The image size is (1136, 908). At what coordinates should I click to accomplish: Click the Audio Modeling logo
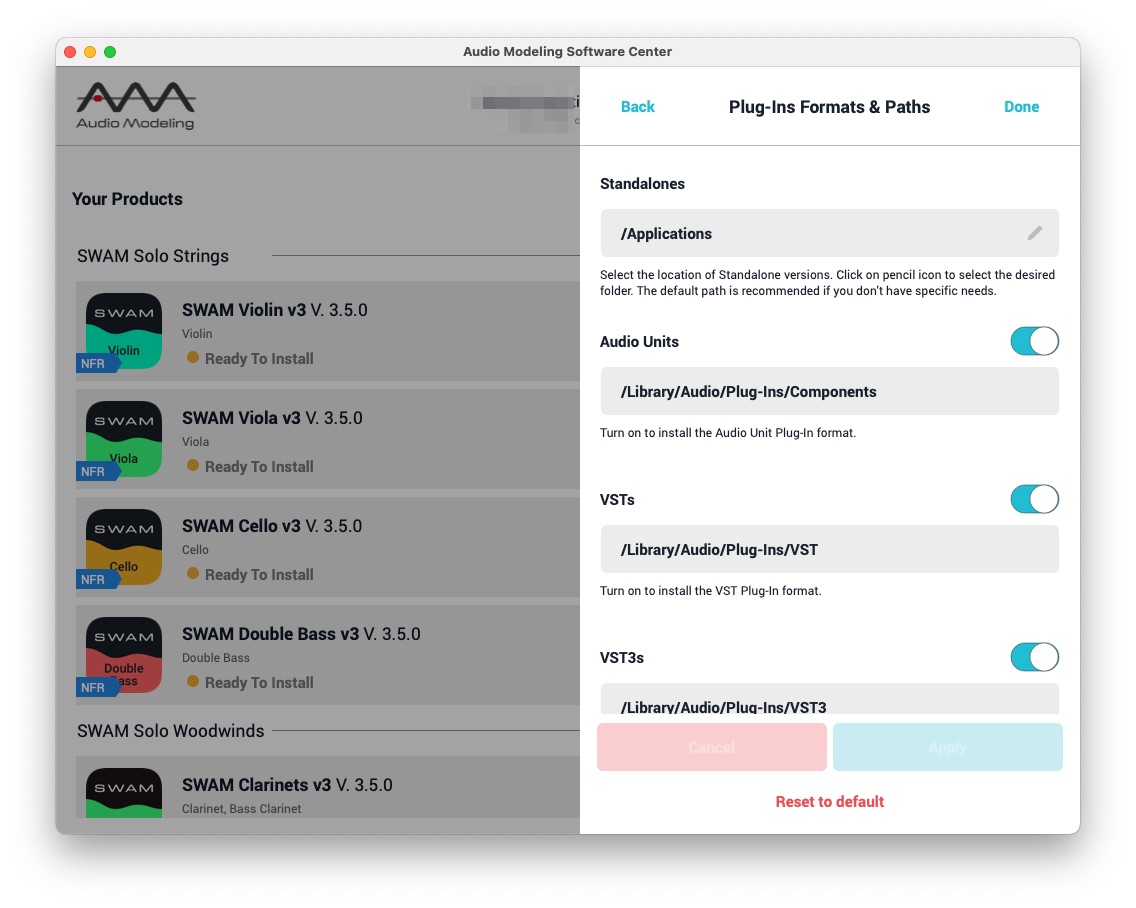tap(135, 106)
